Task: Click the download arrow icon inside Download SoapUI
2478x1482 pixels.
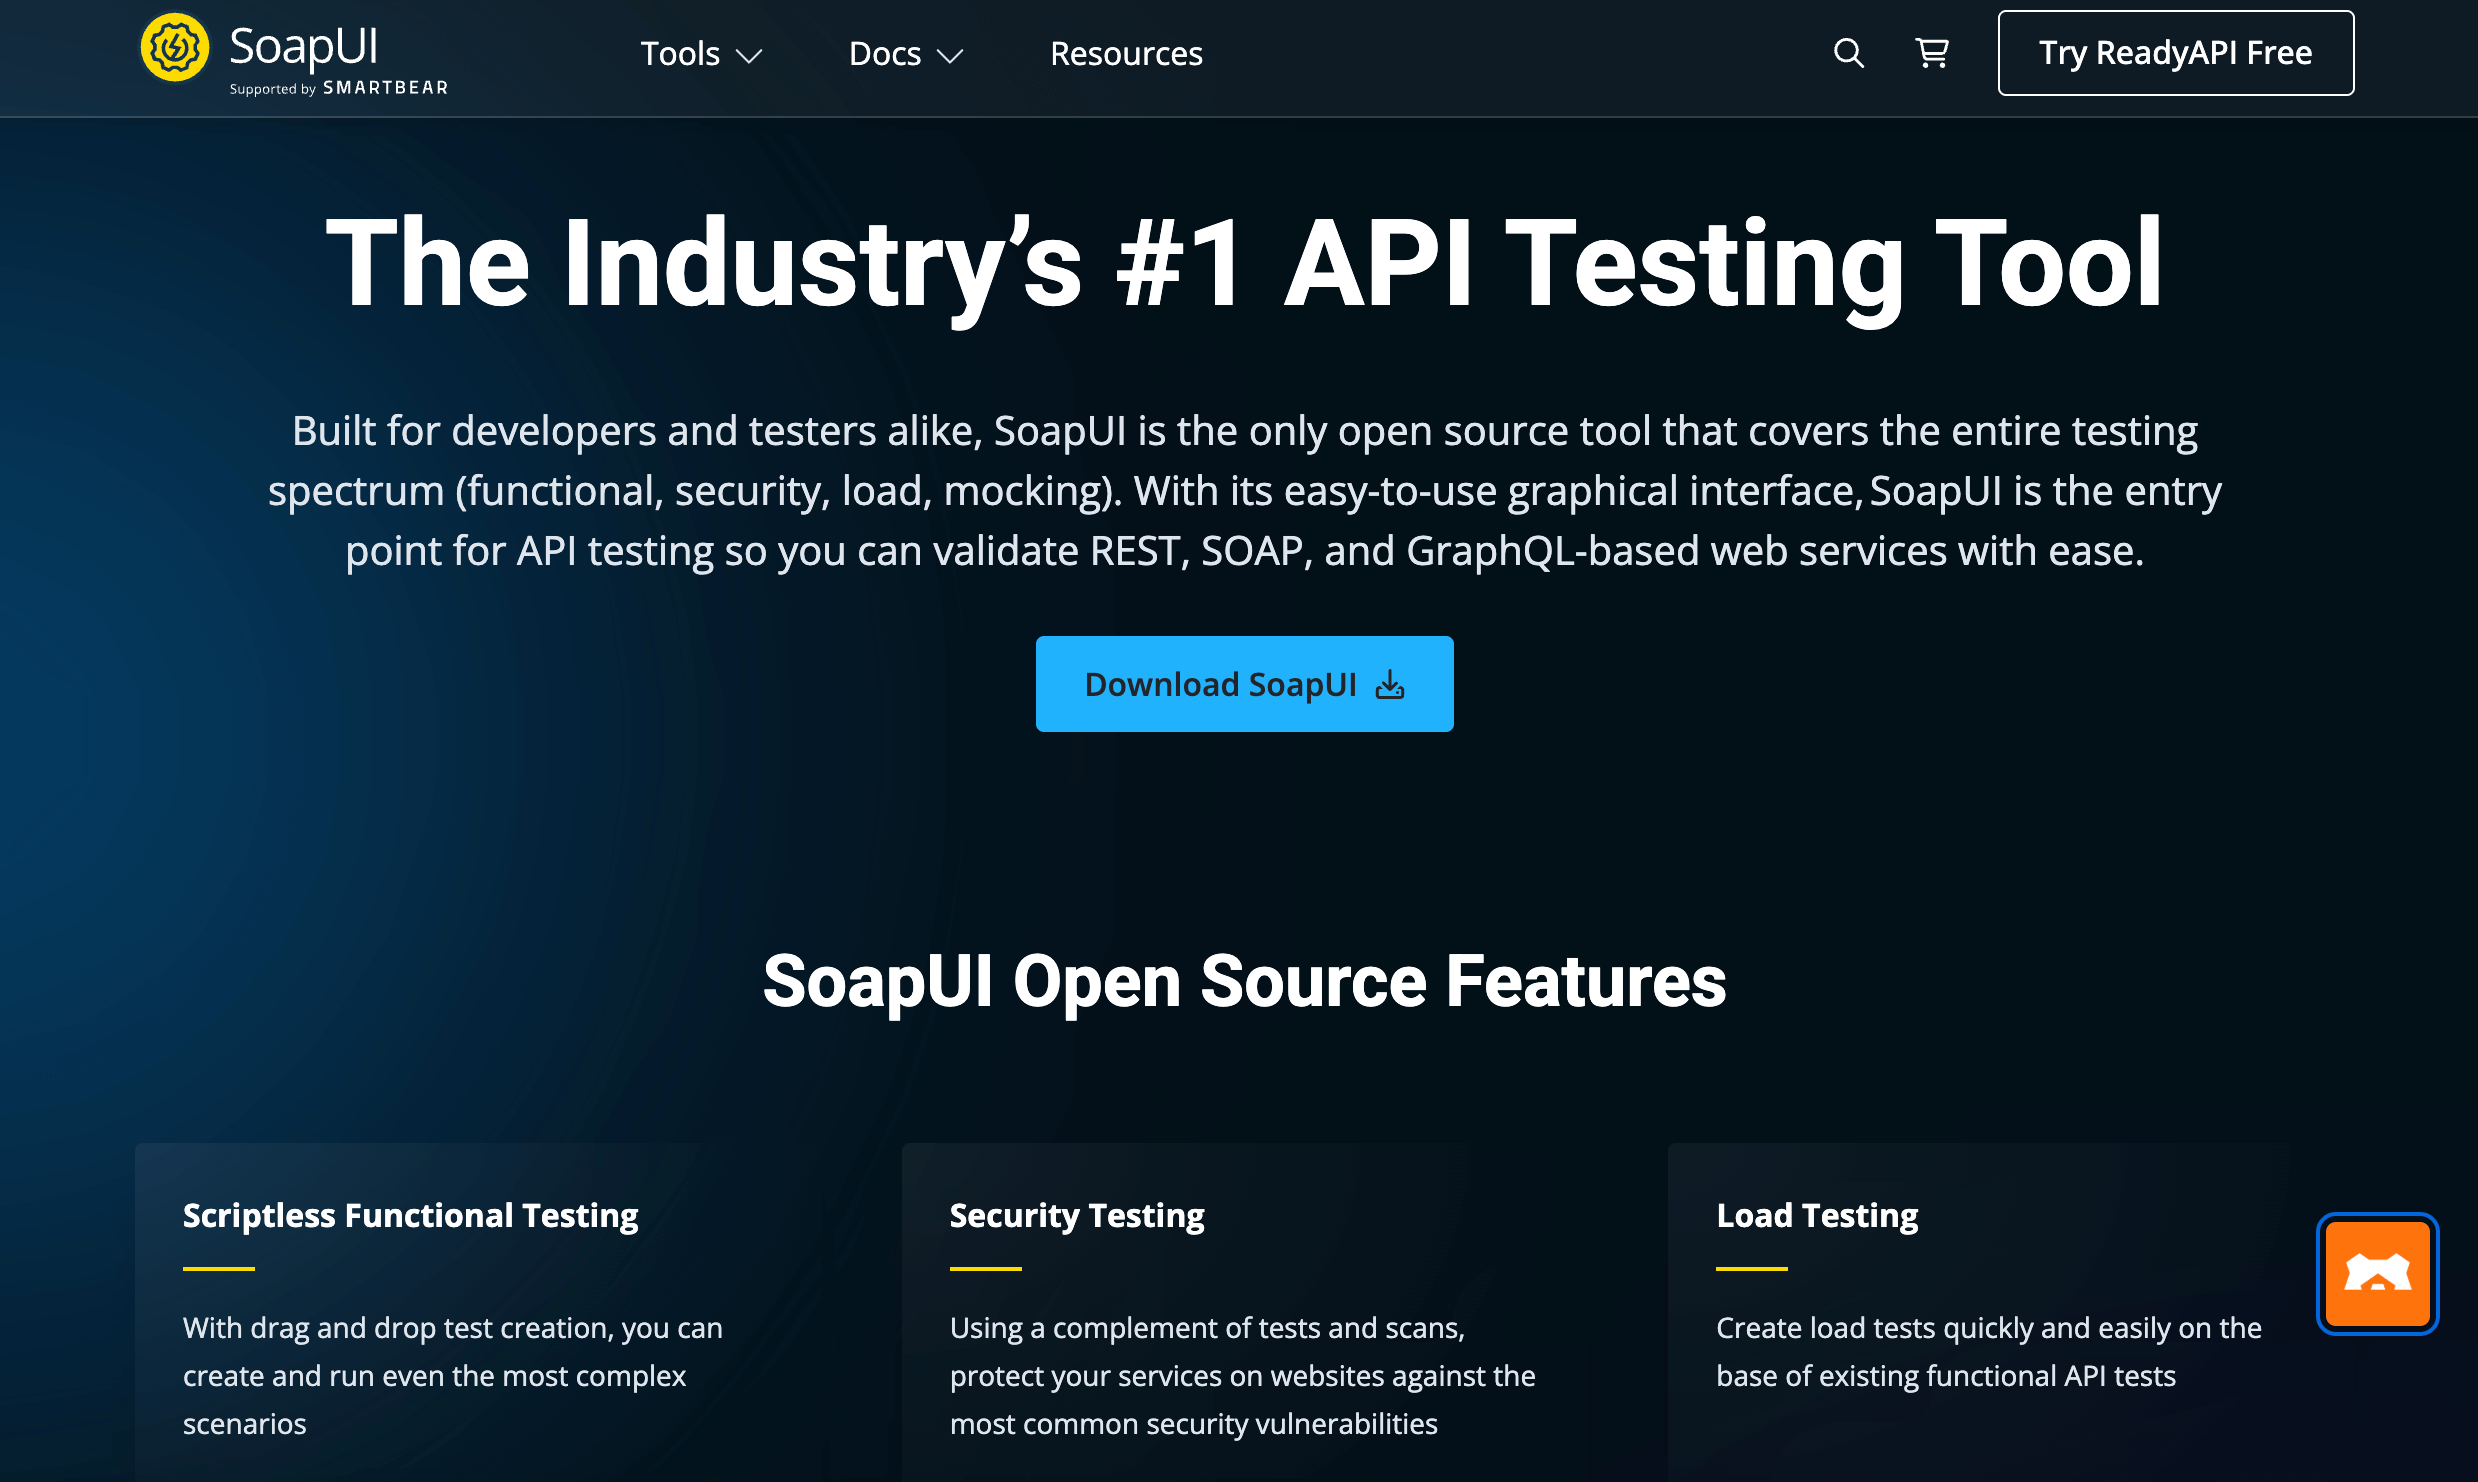Action: [x=1390, y=684]
